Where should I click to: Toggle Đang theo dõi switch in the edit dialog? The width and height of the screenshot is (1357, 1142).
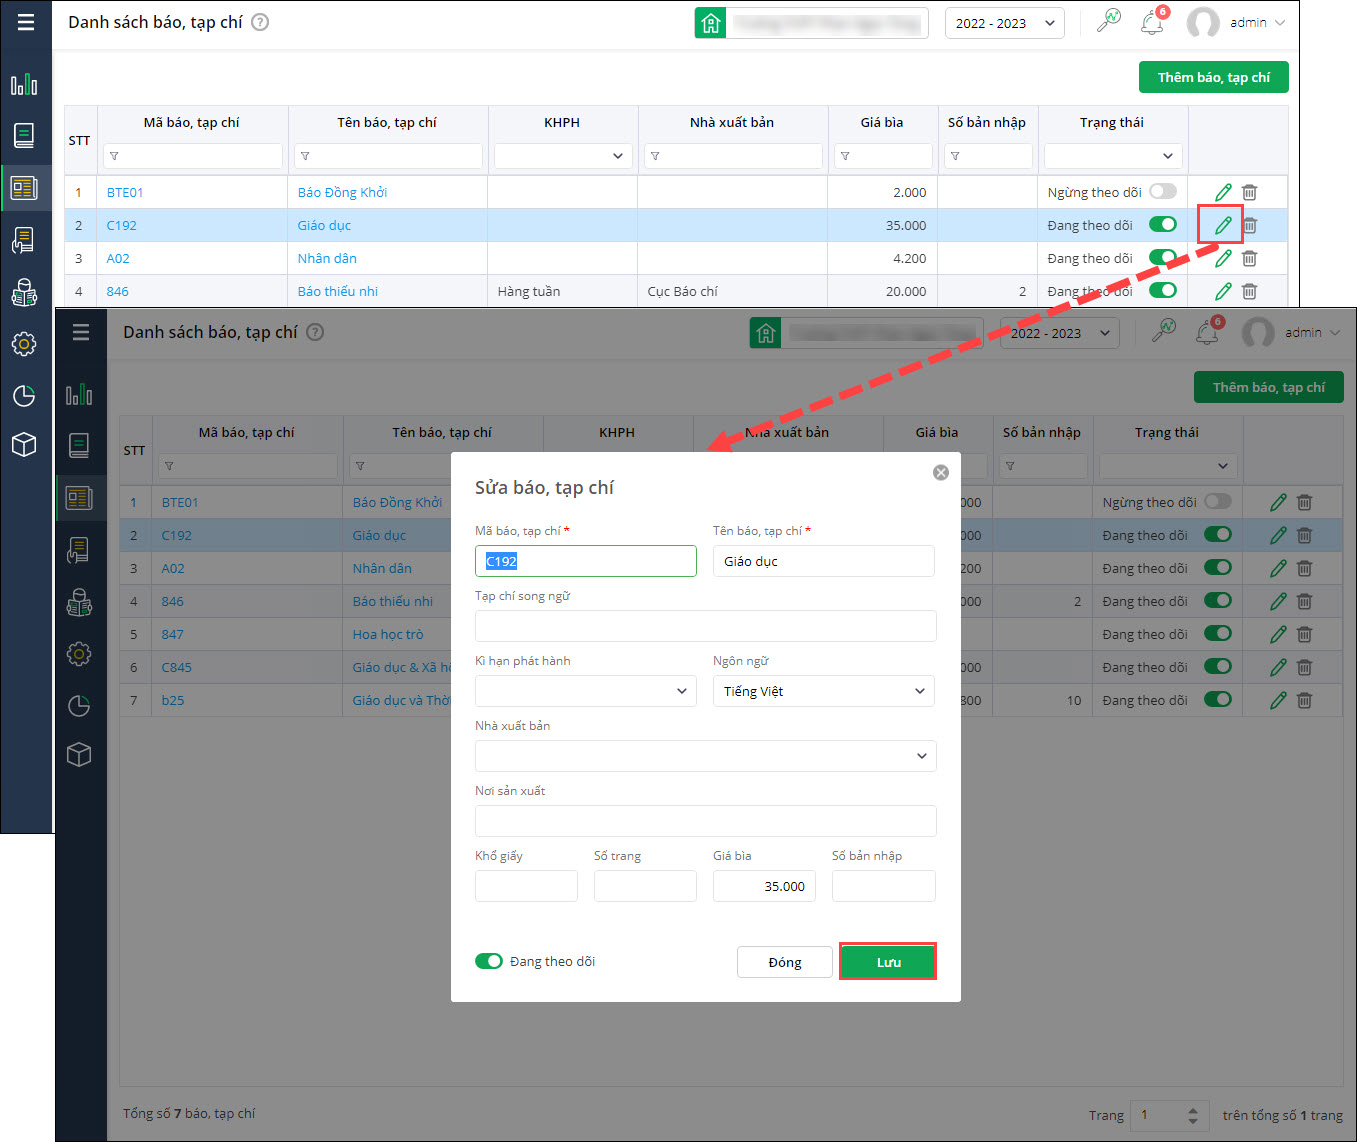[x=489, y=961]
